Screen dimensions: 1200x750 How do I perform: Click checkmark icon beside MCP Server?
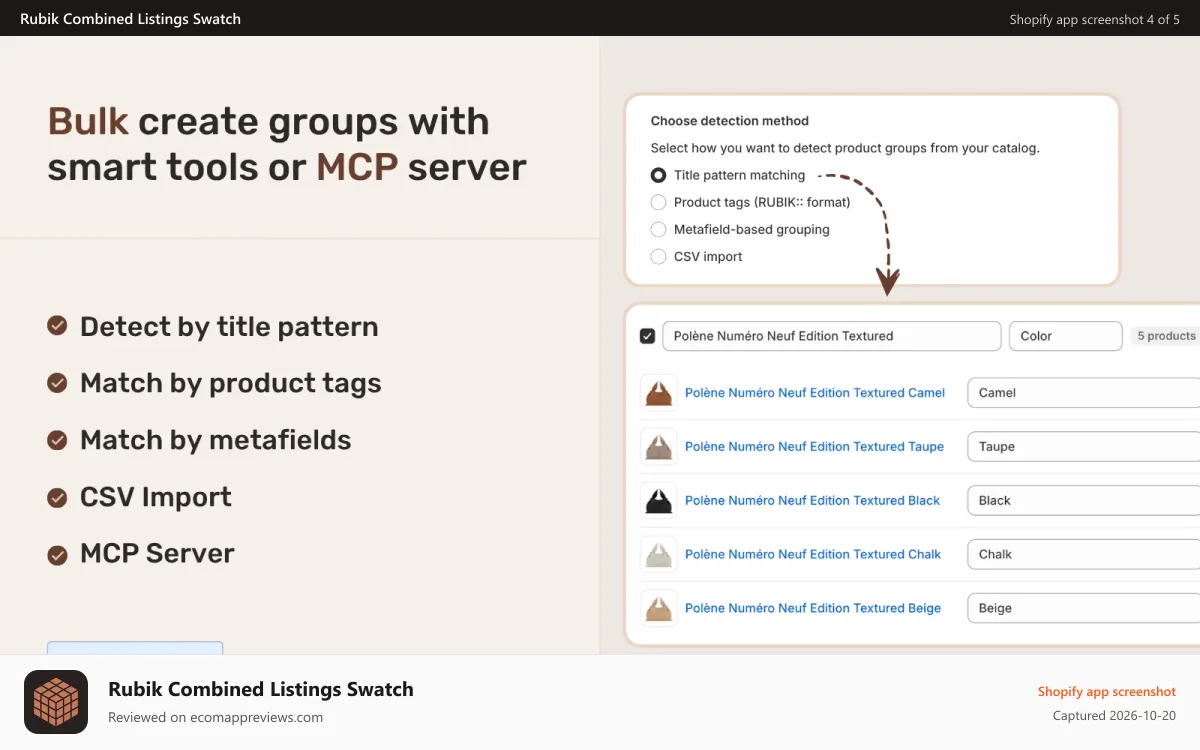[x=58, y=553]
